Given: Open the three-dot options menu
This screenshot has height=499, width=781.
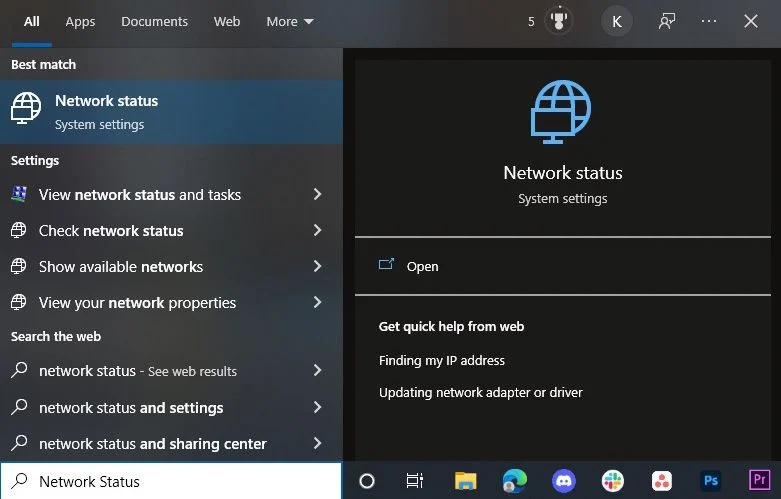Looking at the screenshot, I should (709, 21).
